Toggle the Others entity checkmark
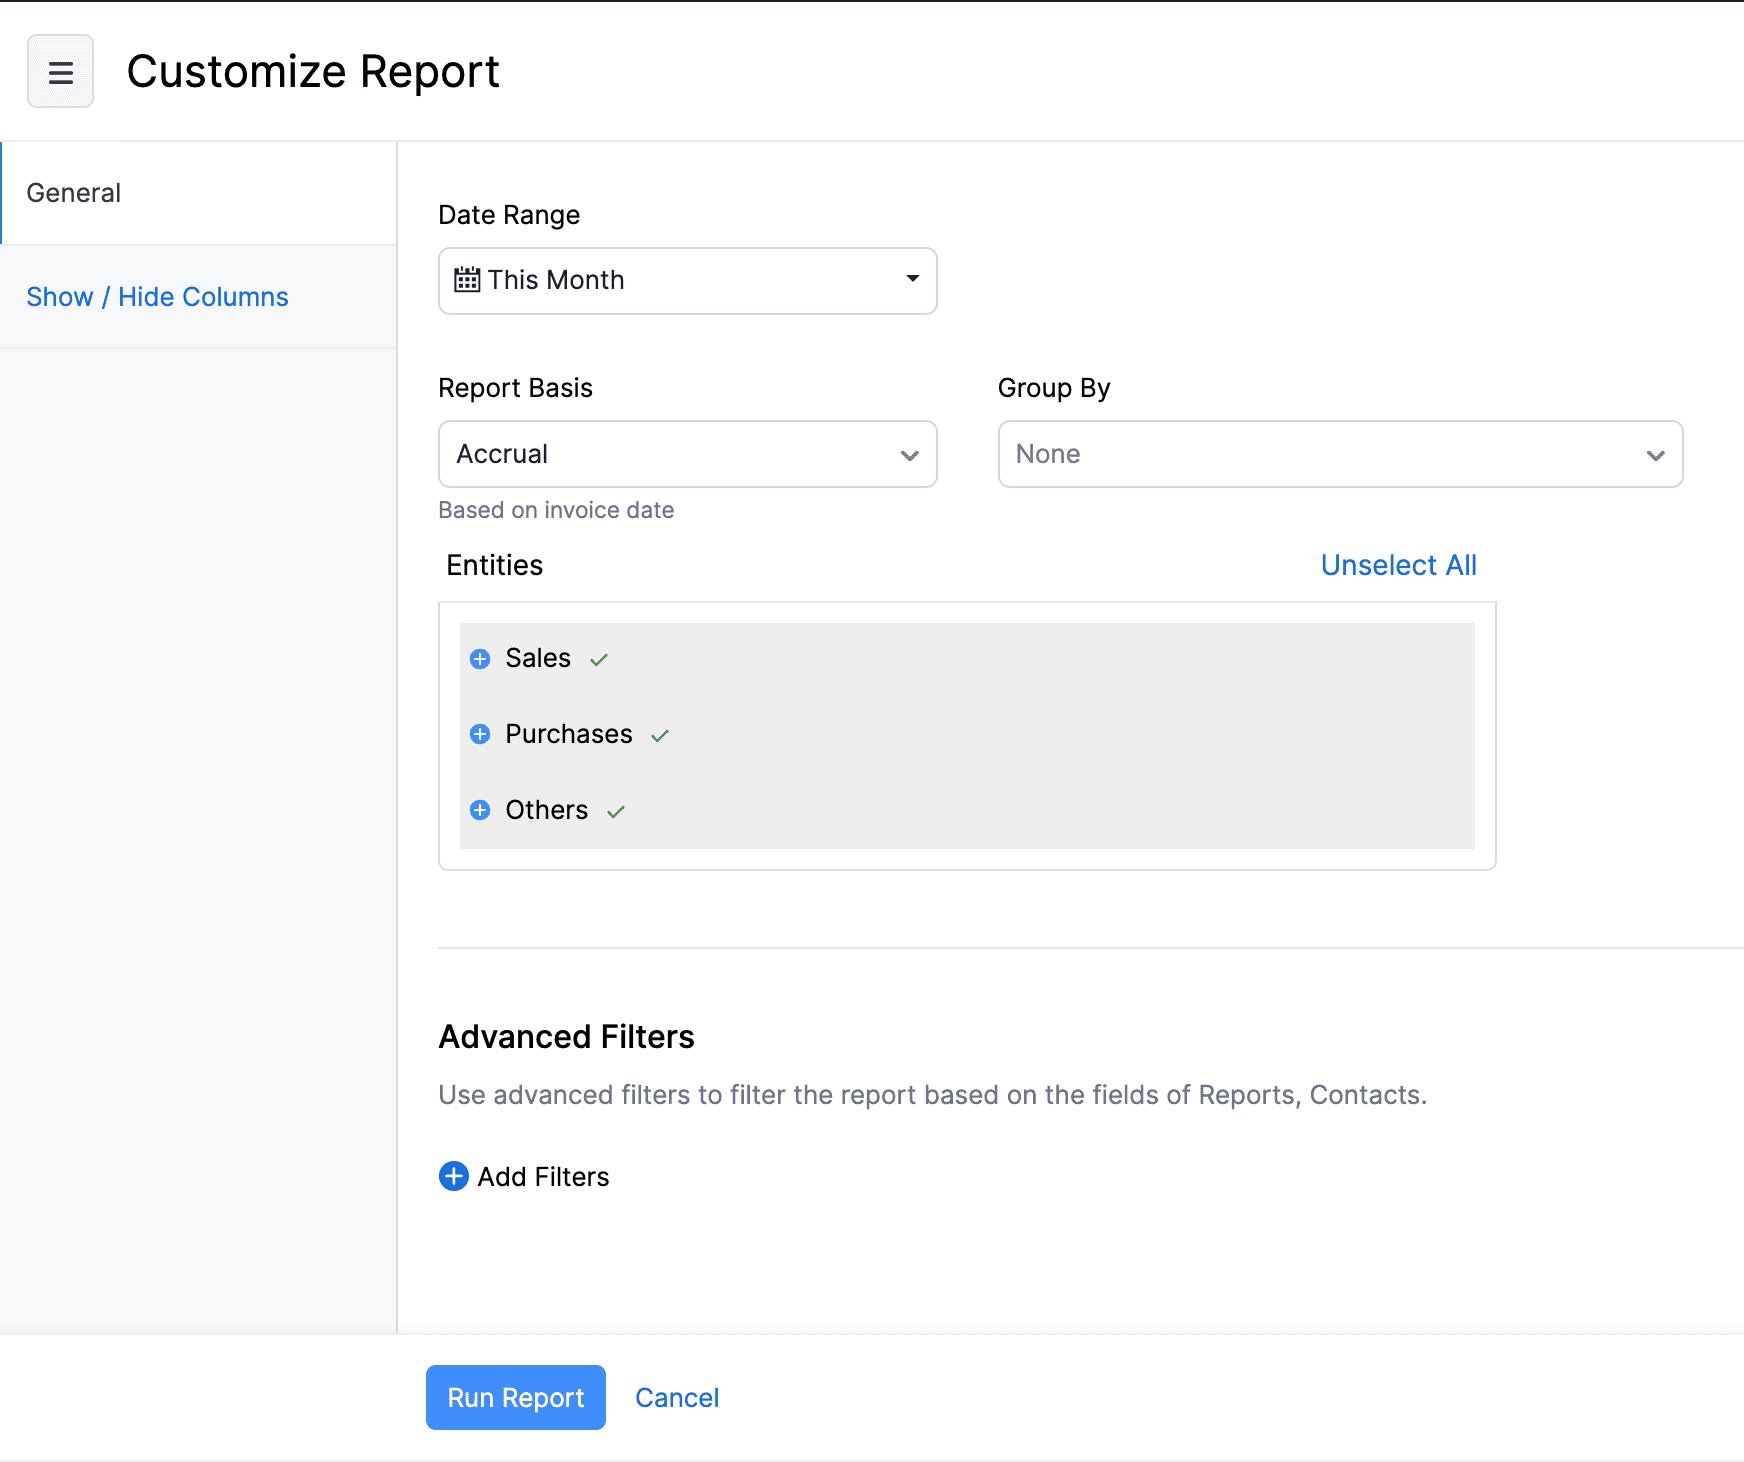Viewport: 1744px width, 1462px height. [616, 812]
